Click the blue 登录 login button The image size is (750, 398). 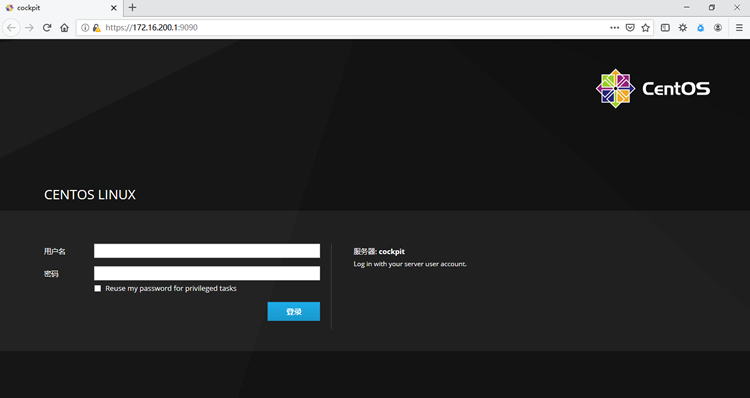pyautogui.click(x=294, y=311)
